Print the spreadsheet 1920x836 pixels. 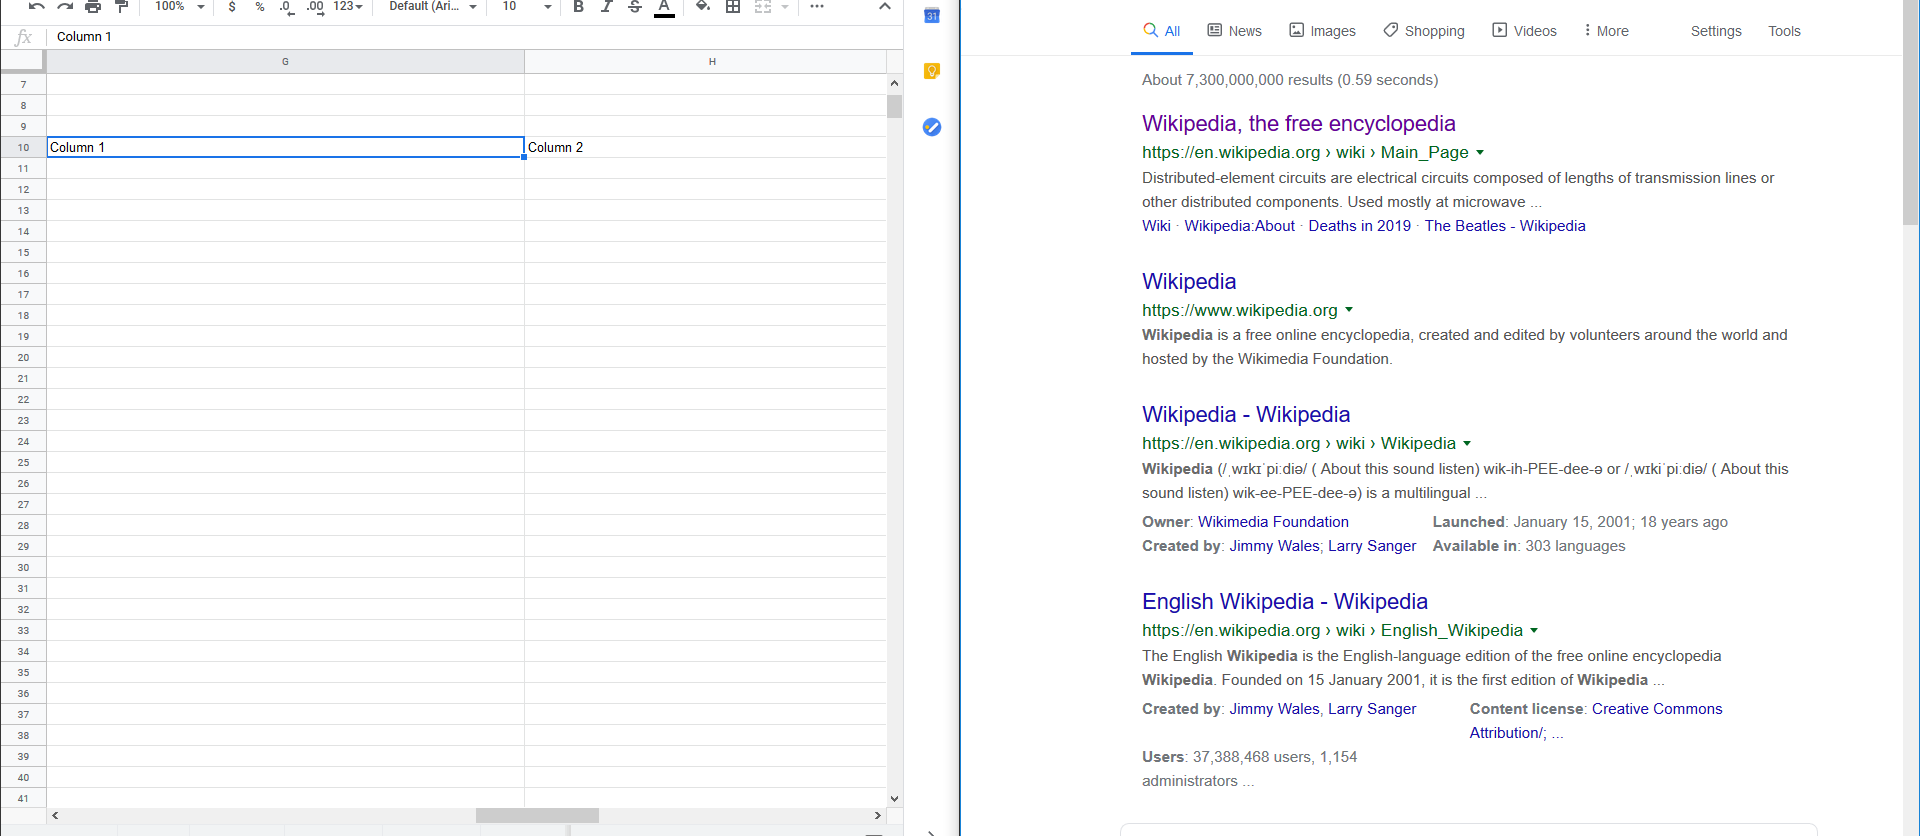(93, 6)
